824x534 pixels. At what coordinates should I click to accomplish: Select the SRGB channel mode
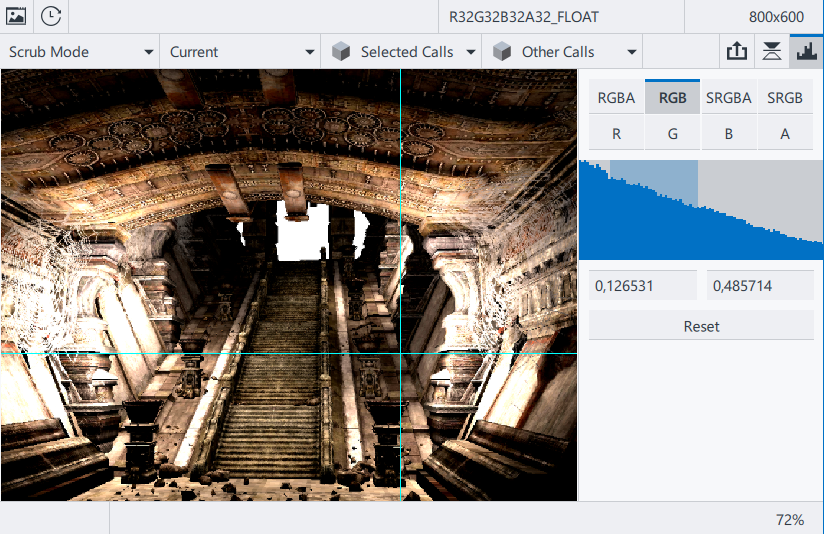785,98
